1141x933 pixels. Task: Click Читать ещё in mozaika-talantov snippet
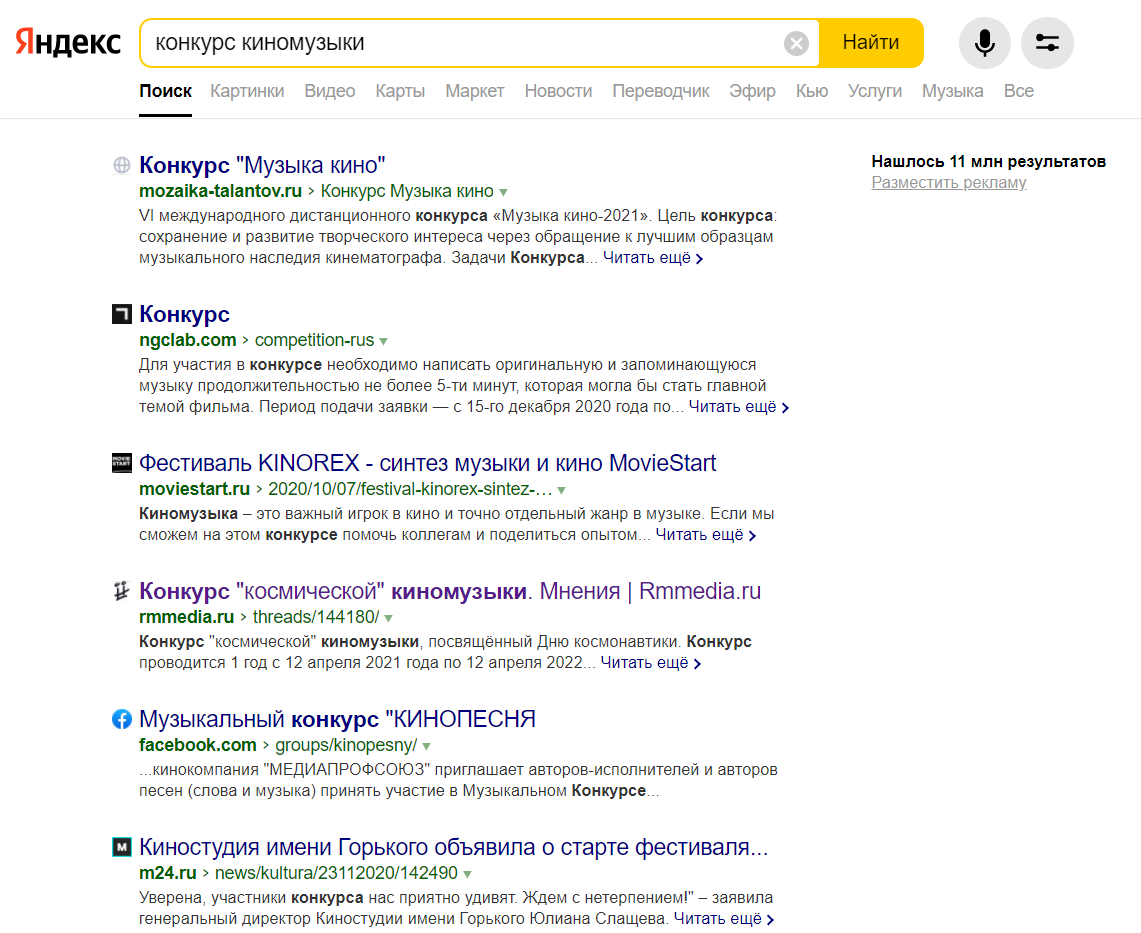tap(653, 258)
